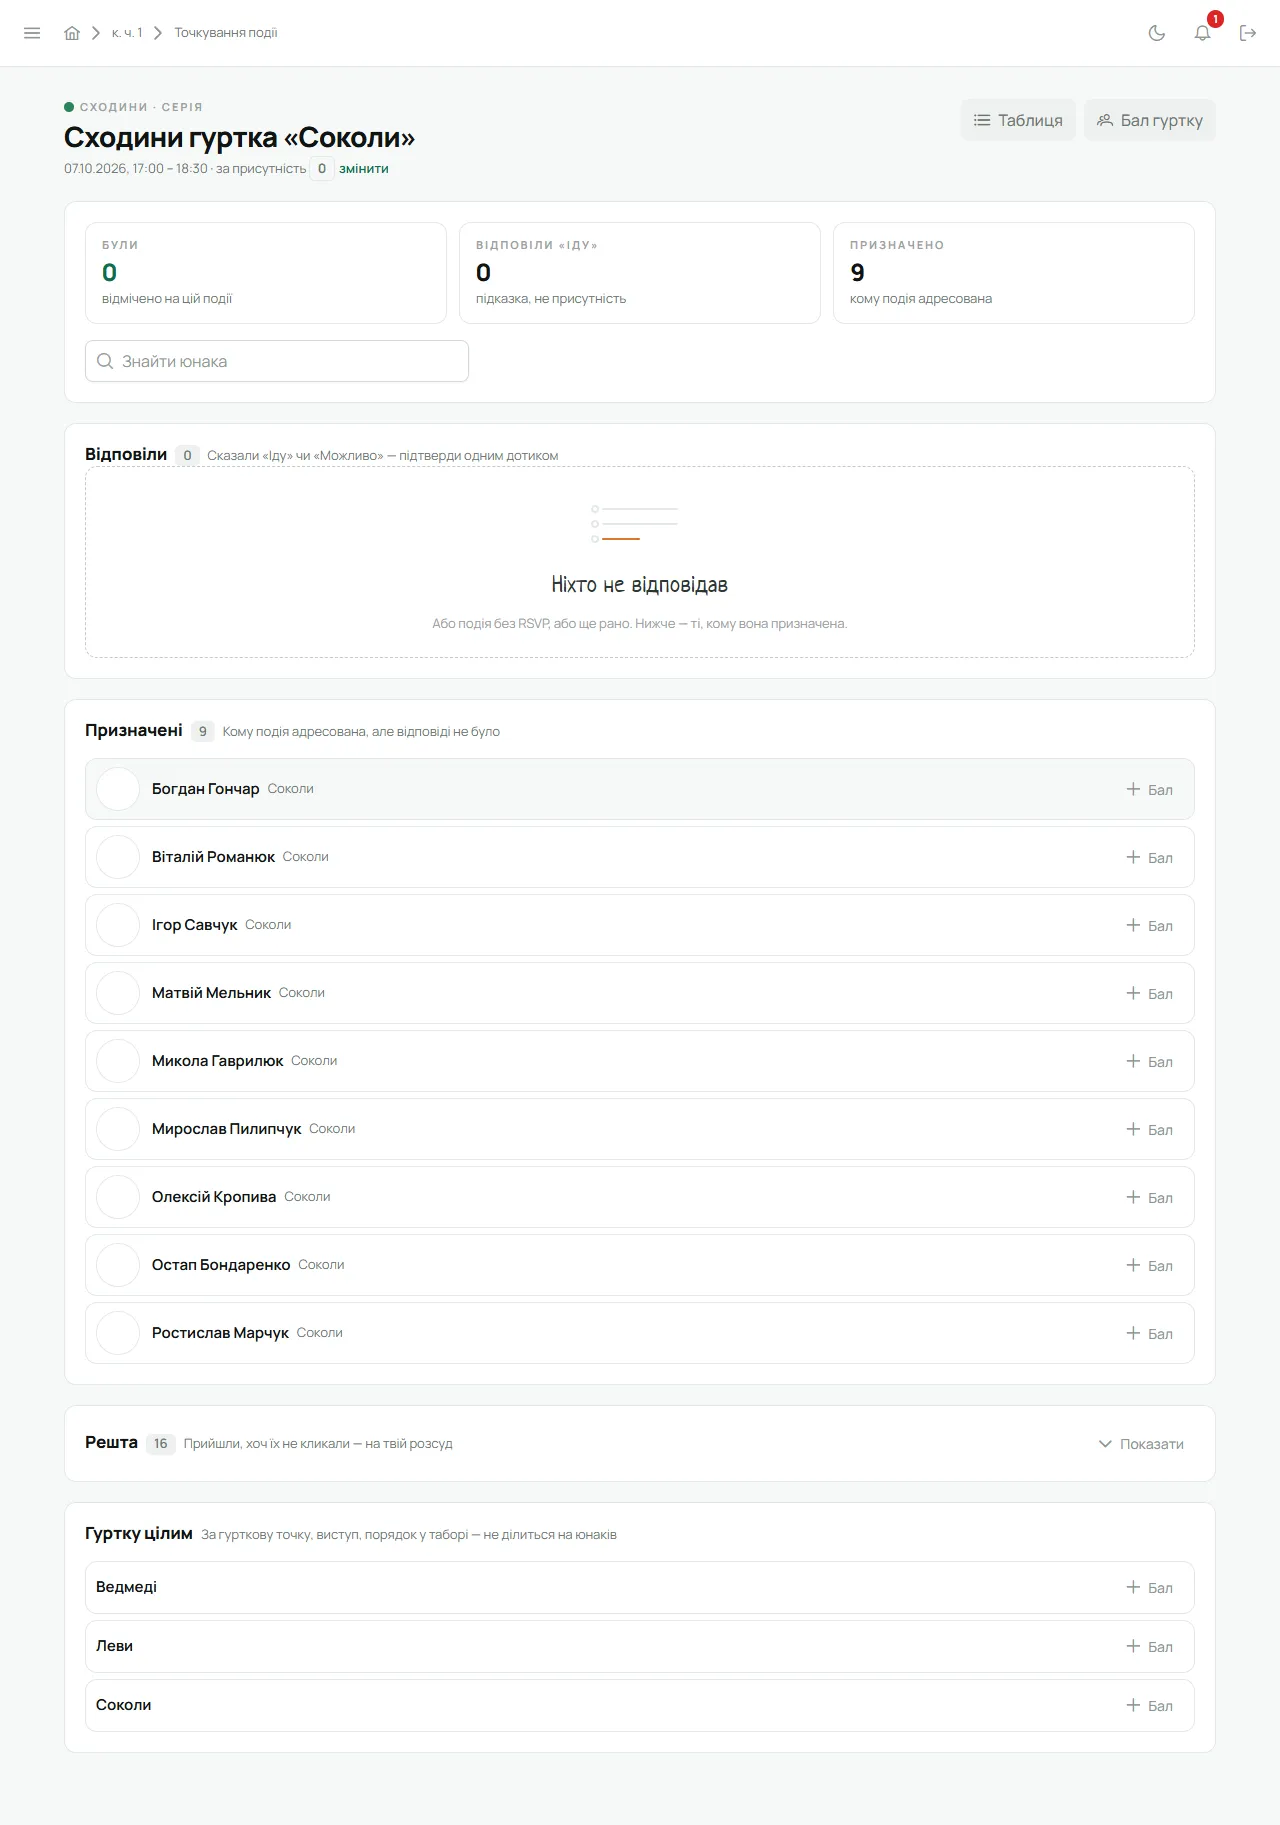Add Бал for Віталій Романюк
1280x1825 pixels.
[x=1150, y=858]
